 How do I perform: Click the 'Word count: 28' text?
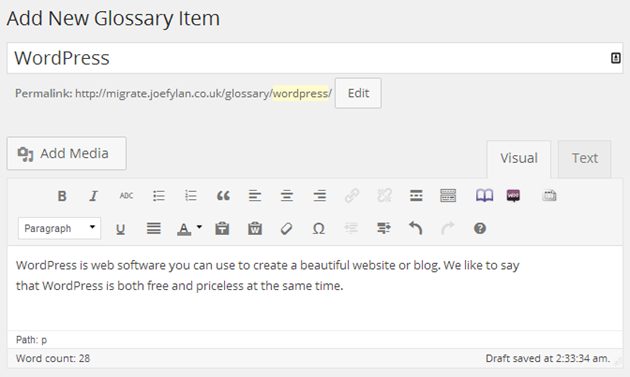coord(53,358)
